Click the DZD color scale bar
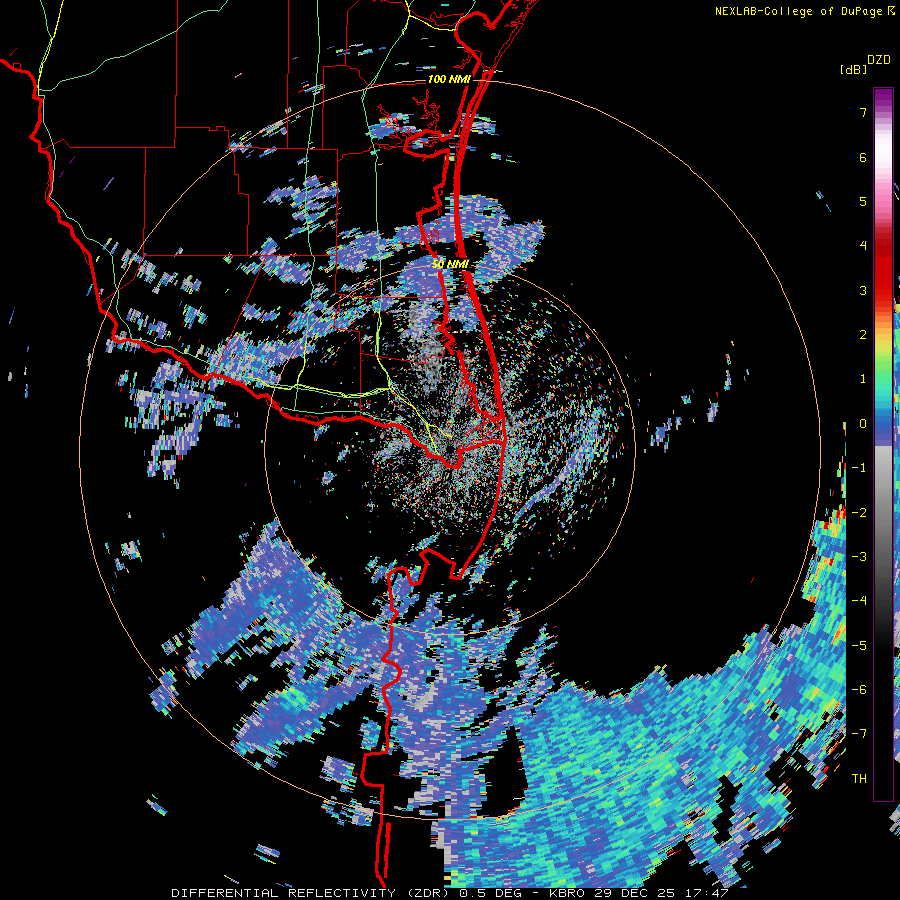The width and height of the screenshot is (900, 900). pos(883,444)
